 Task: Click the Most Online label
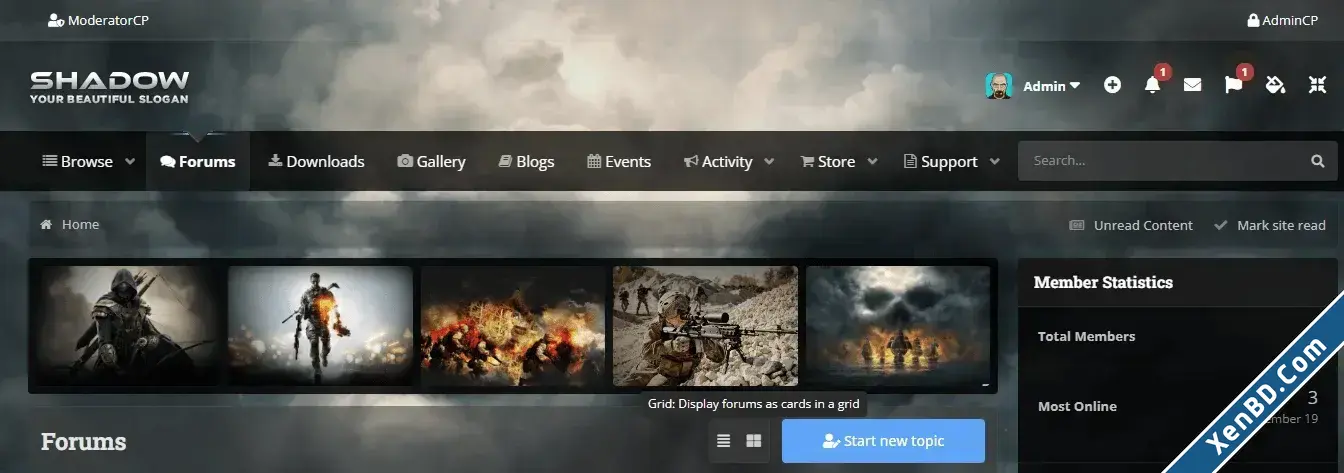(x=1077, y=406)
